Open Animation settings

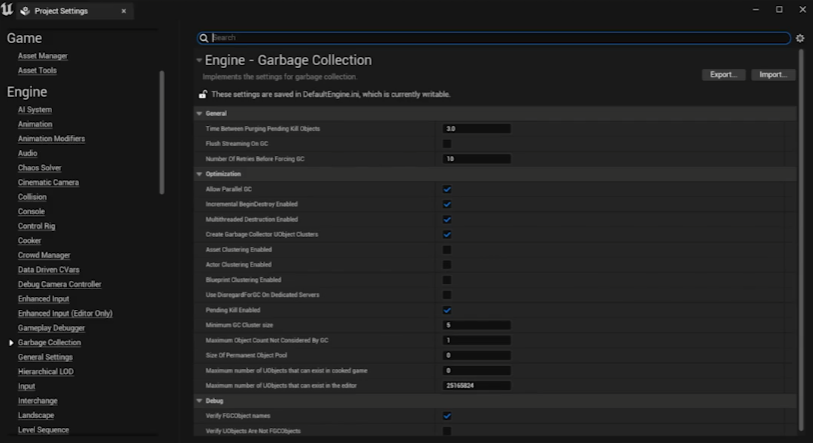(35, 124)
